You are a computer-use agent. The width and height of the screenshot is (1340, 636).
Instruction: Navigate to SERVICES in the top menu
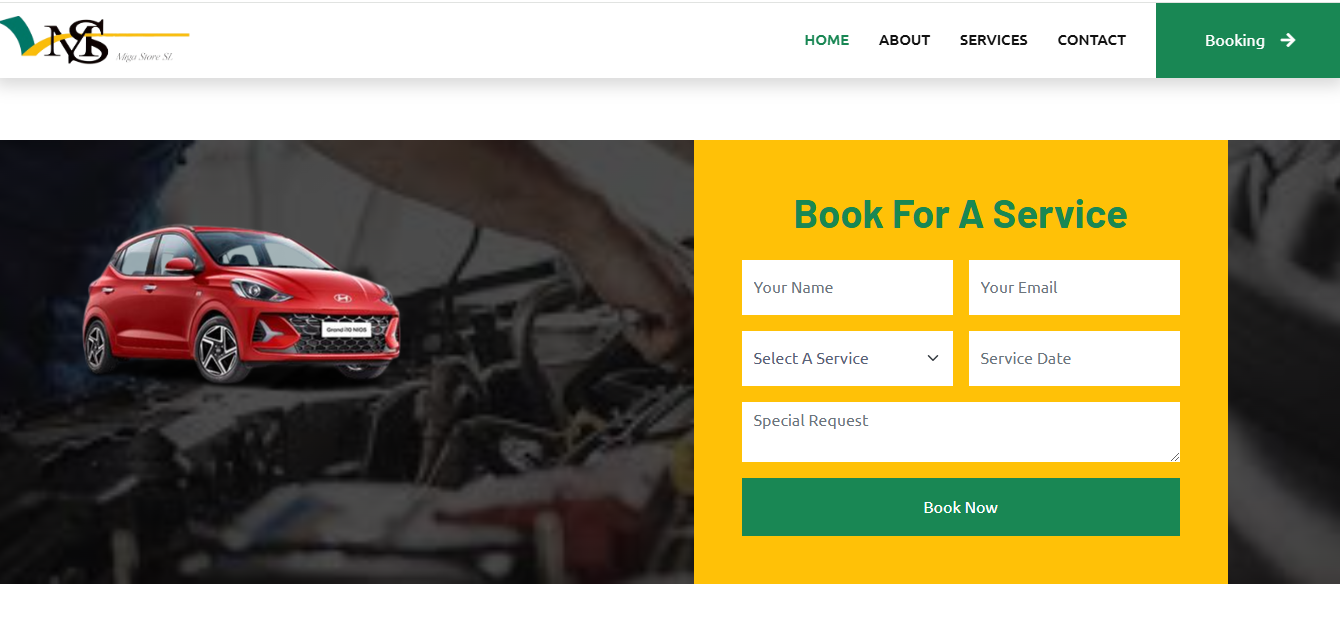click(994, 40)
